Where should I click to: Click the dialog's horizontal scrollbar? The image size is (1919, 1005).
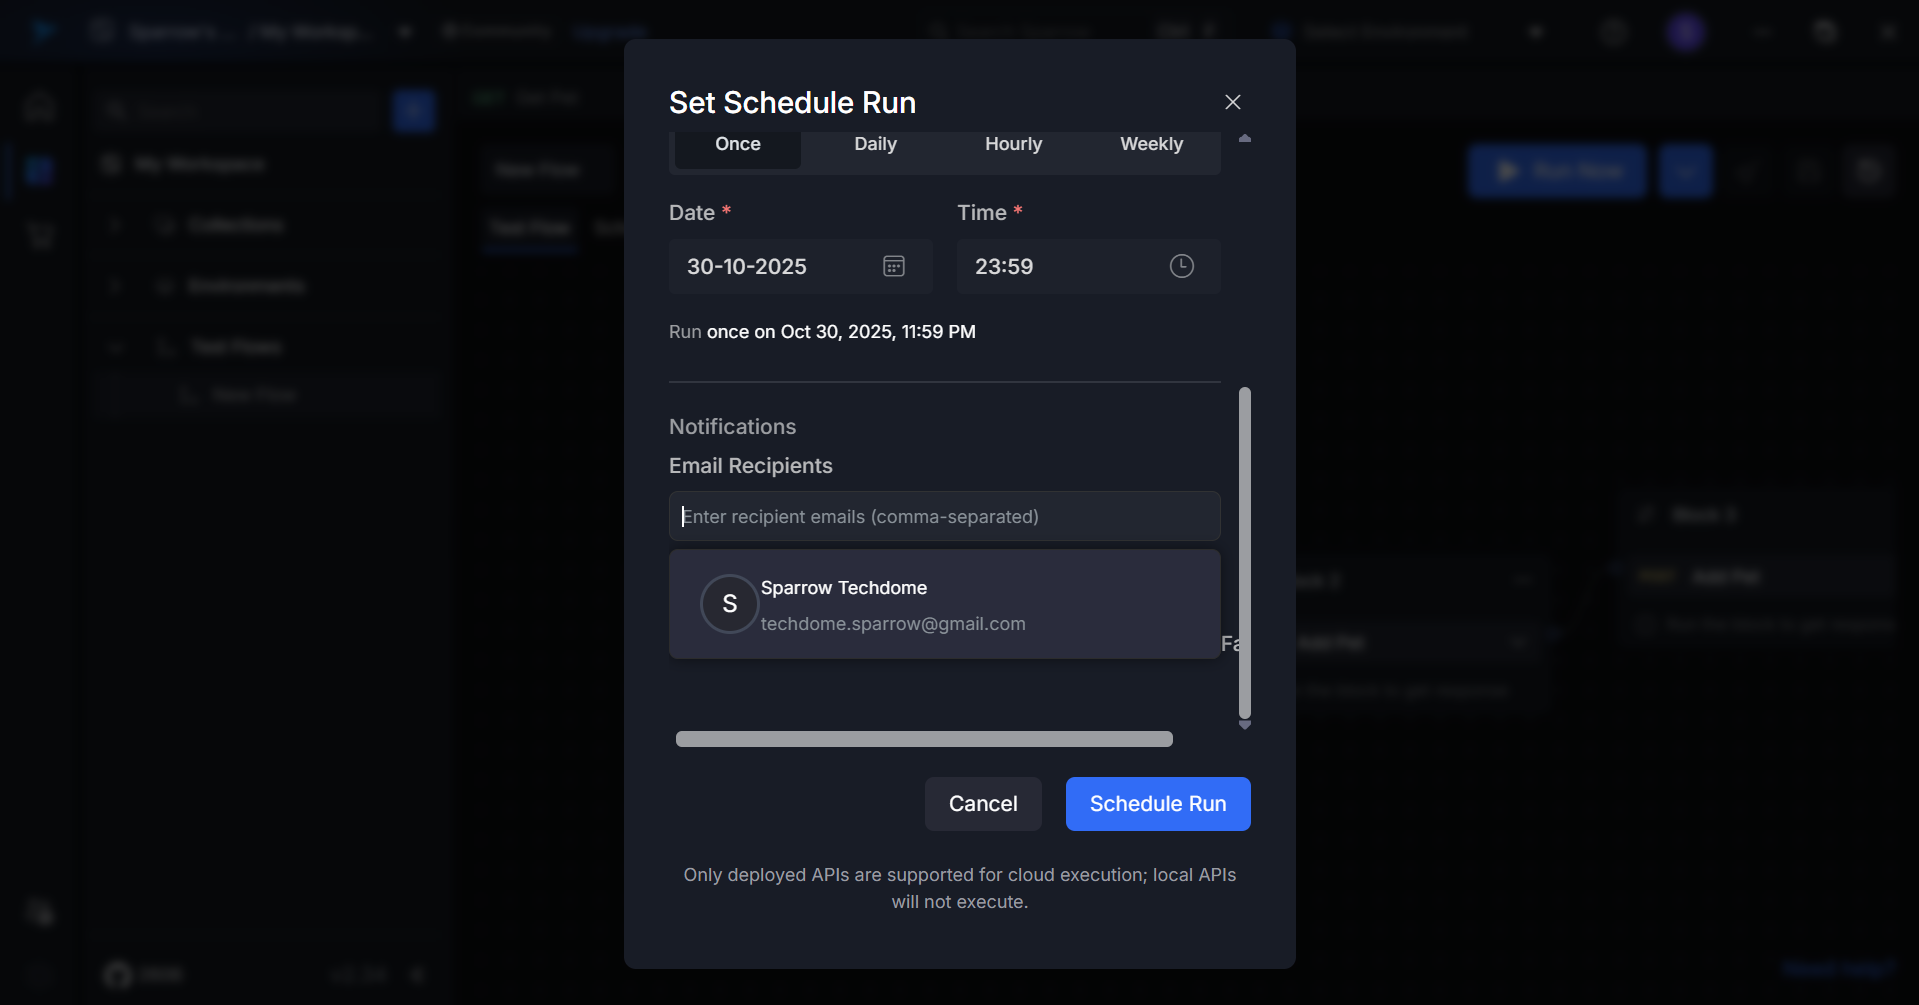[x=924, y=739]
